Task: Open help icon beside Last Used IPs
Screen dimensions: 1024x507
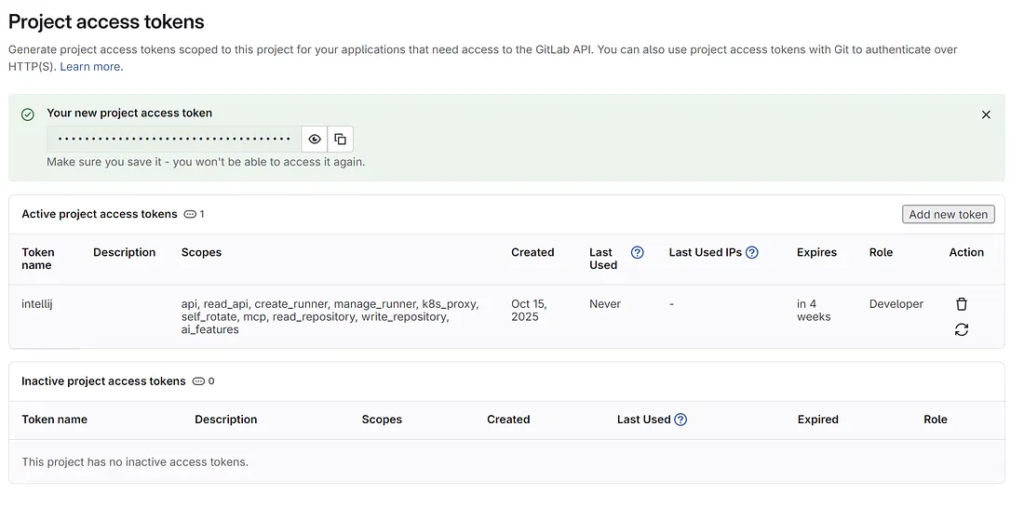Action: click(752, 253)
